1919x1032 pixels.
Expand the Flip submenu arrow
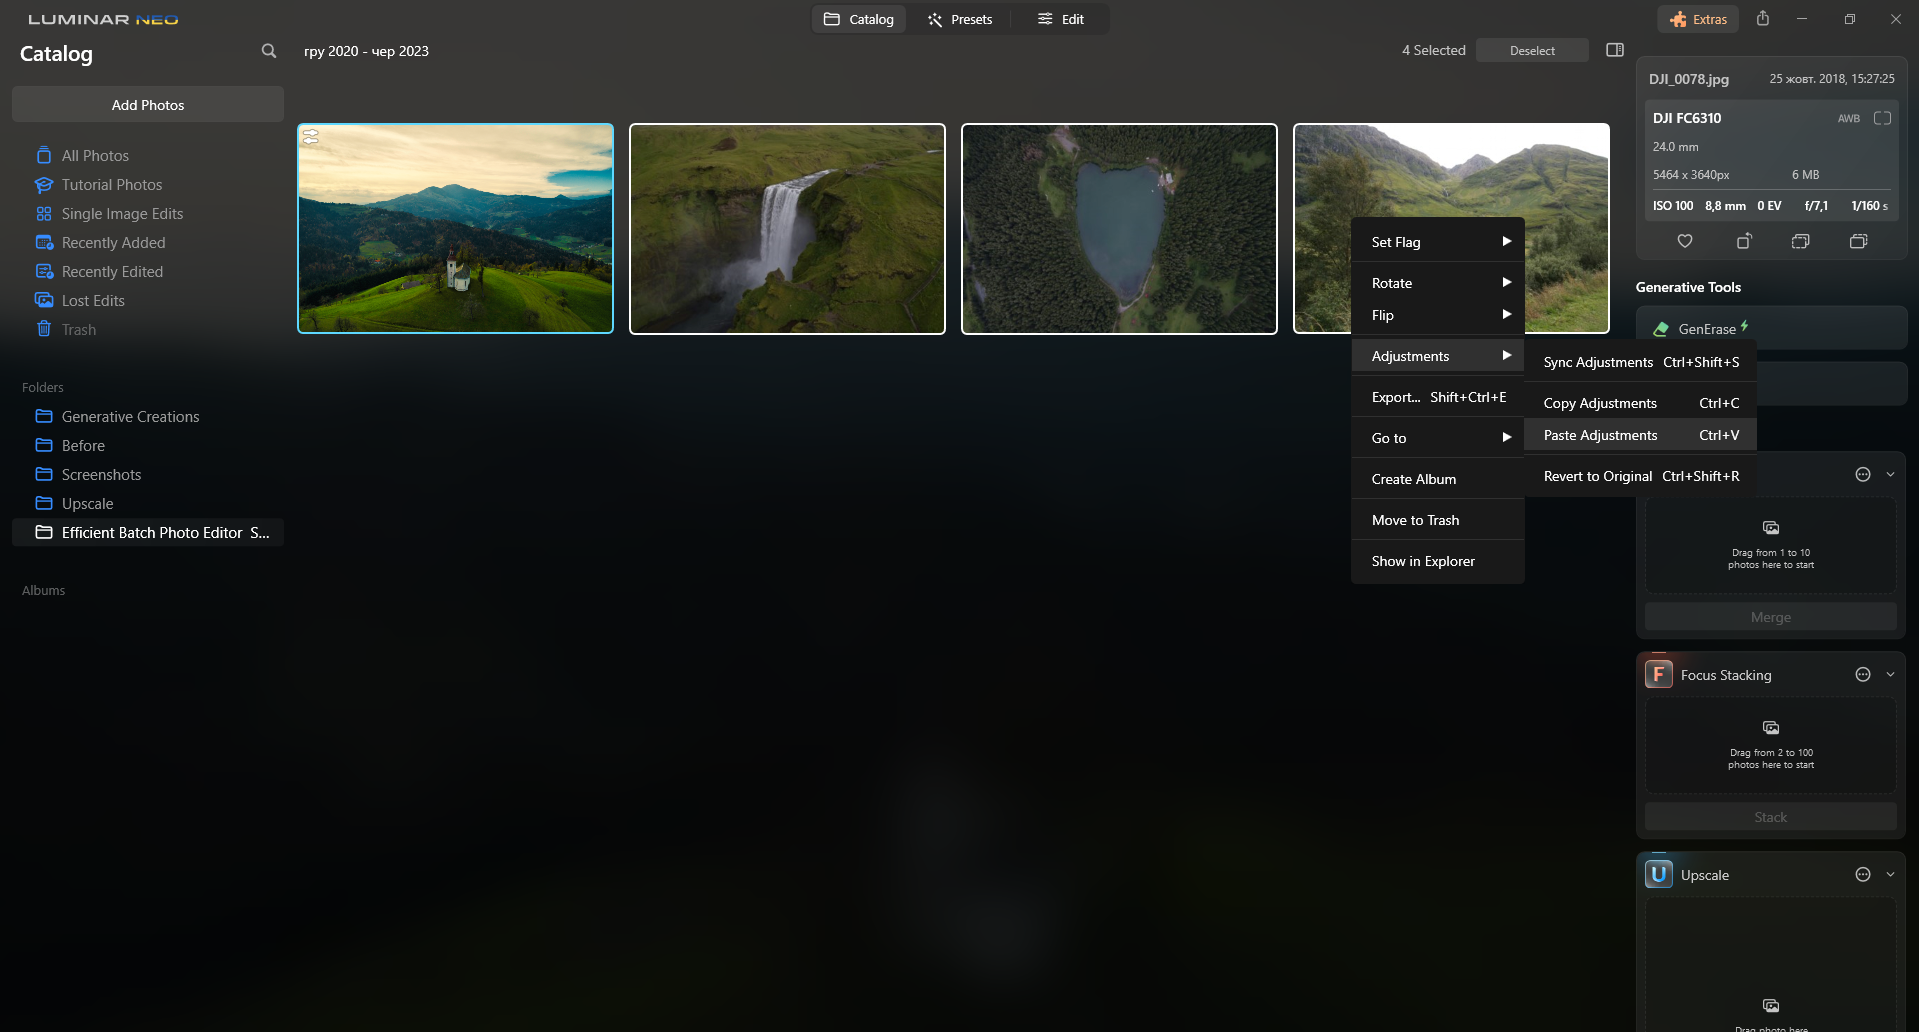tap(1506, 315)
